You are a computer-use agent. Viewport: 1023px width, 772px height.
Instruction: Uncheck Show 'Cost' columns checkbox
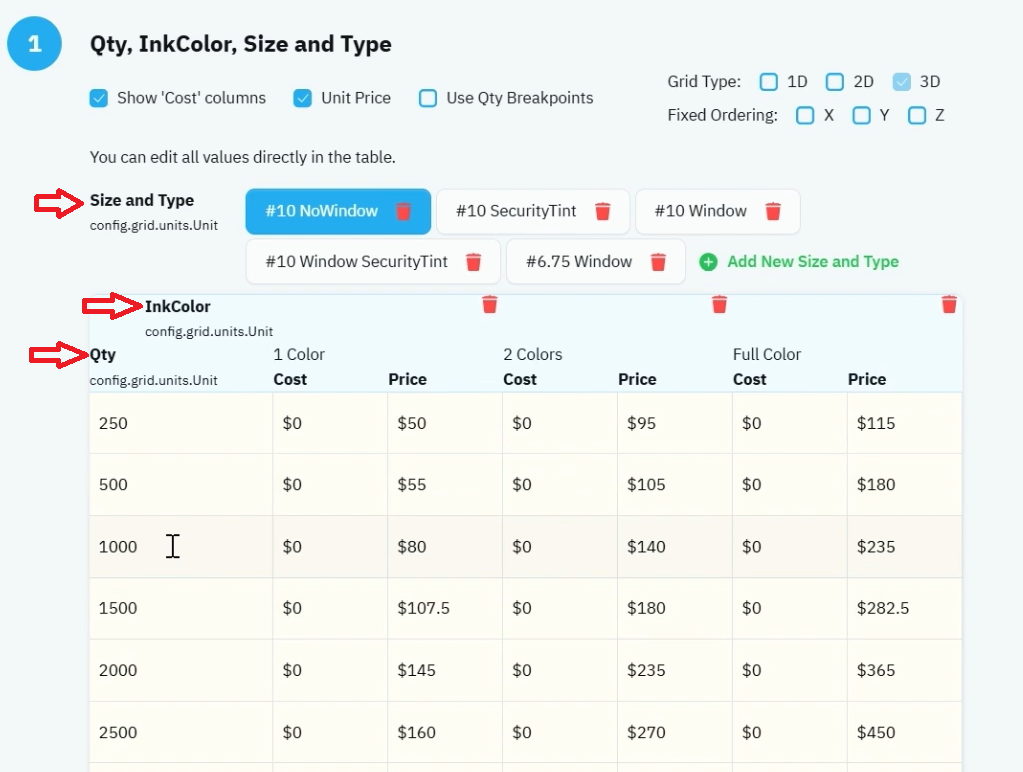(x=99, y=99)
